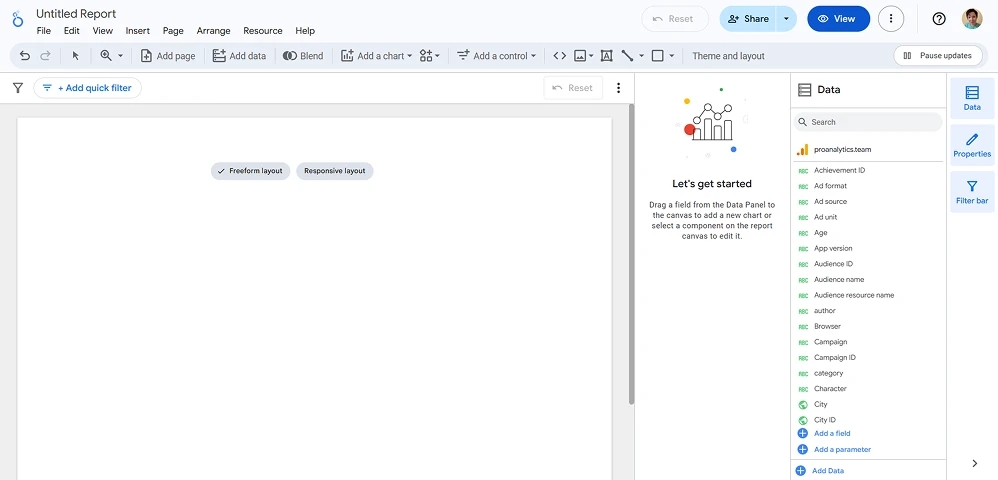Choose the selection mode arrow tool
The image size is (998, 480).
[76, 56]
